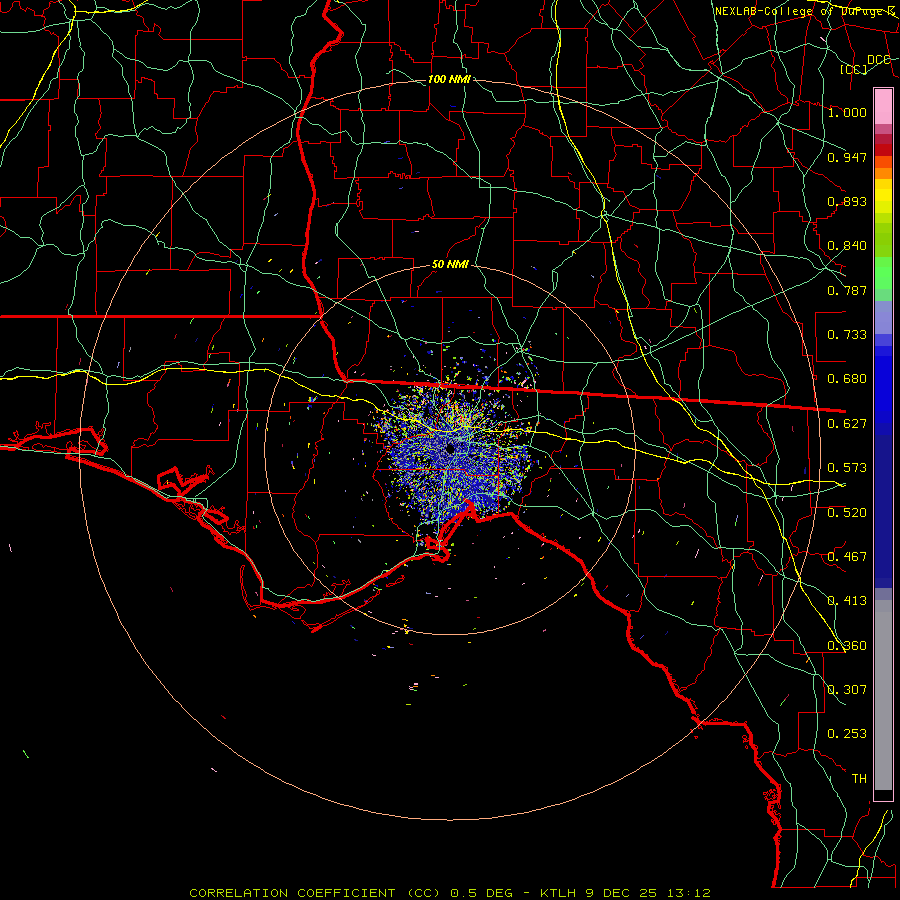Click the KTLH station identifier in the caption
This screenshot has width=900, height=900.
558,893
